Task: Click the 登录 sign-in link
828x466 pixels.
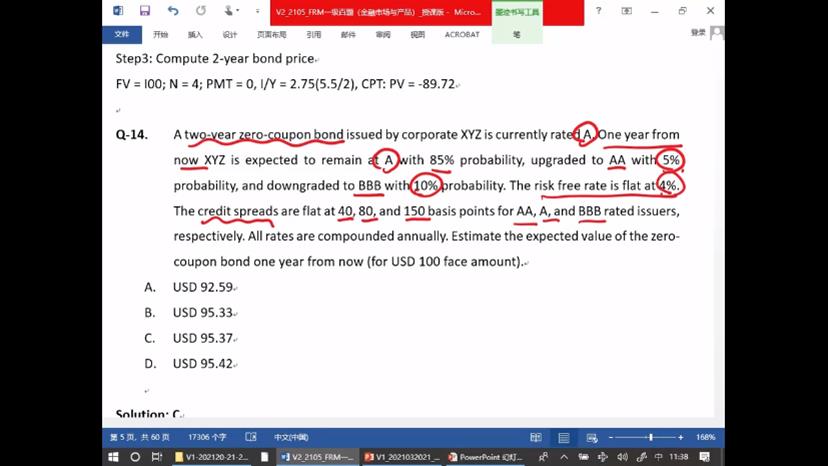Action: click(x=698, y=33)
